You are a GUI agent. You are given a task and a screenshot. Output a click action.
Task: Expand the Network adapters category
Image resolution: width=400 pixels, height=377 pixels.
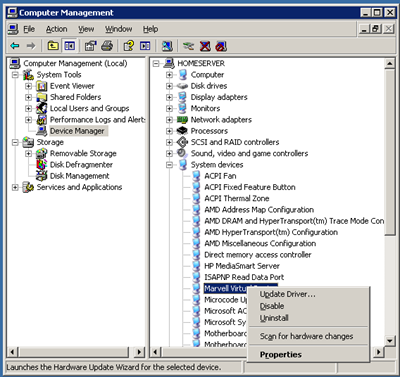pos(169,120)
